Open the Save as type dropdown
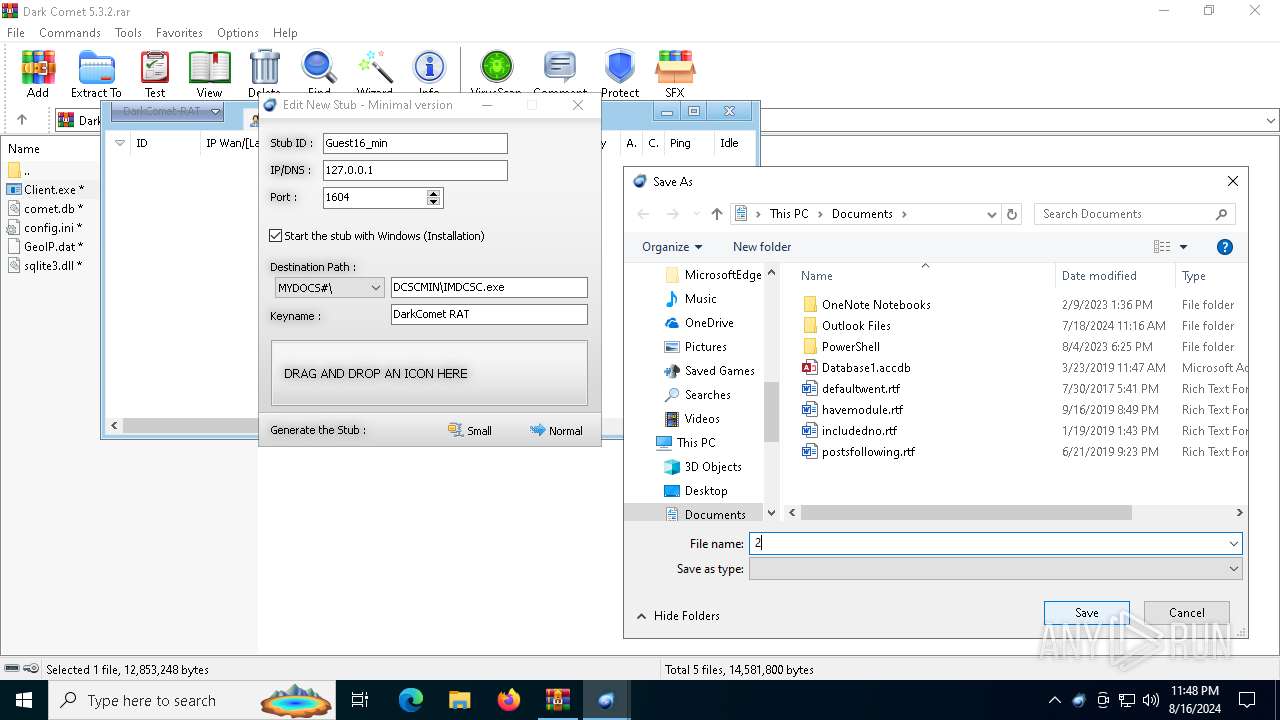This screenshot has height=720, width=1280. (995, 568)
